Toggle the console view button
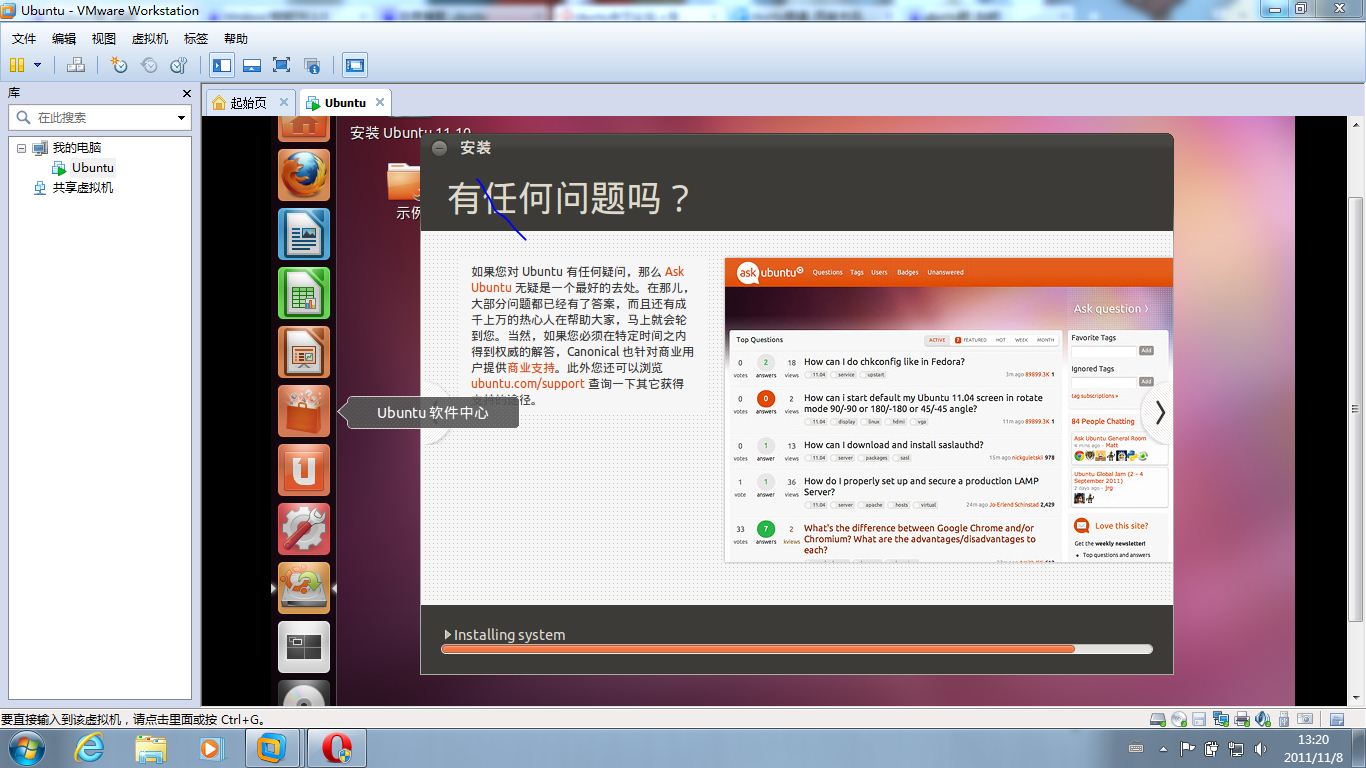1366x768 pixels. [355, 65]
